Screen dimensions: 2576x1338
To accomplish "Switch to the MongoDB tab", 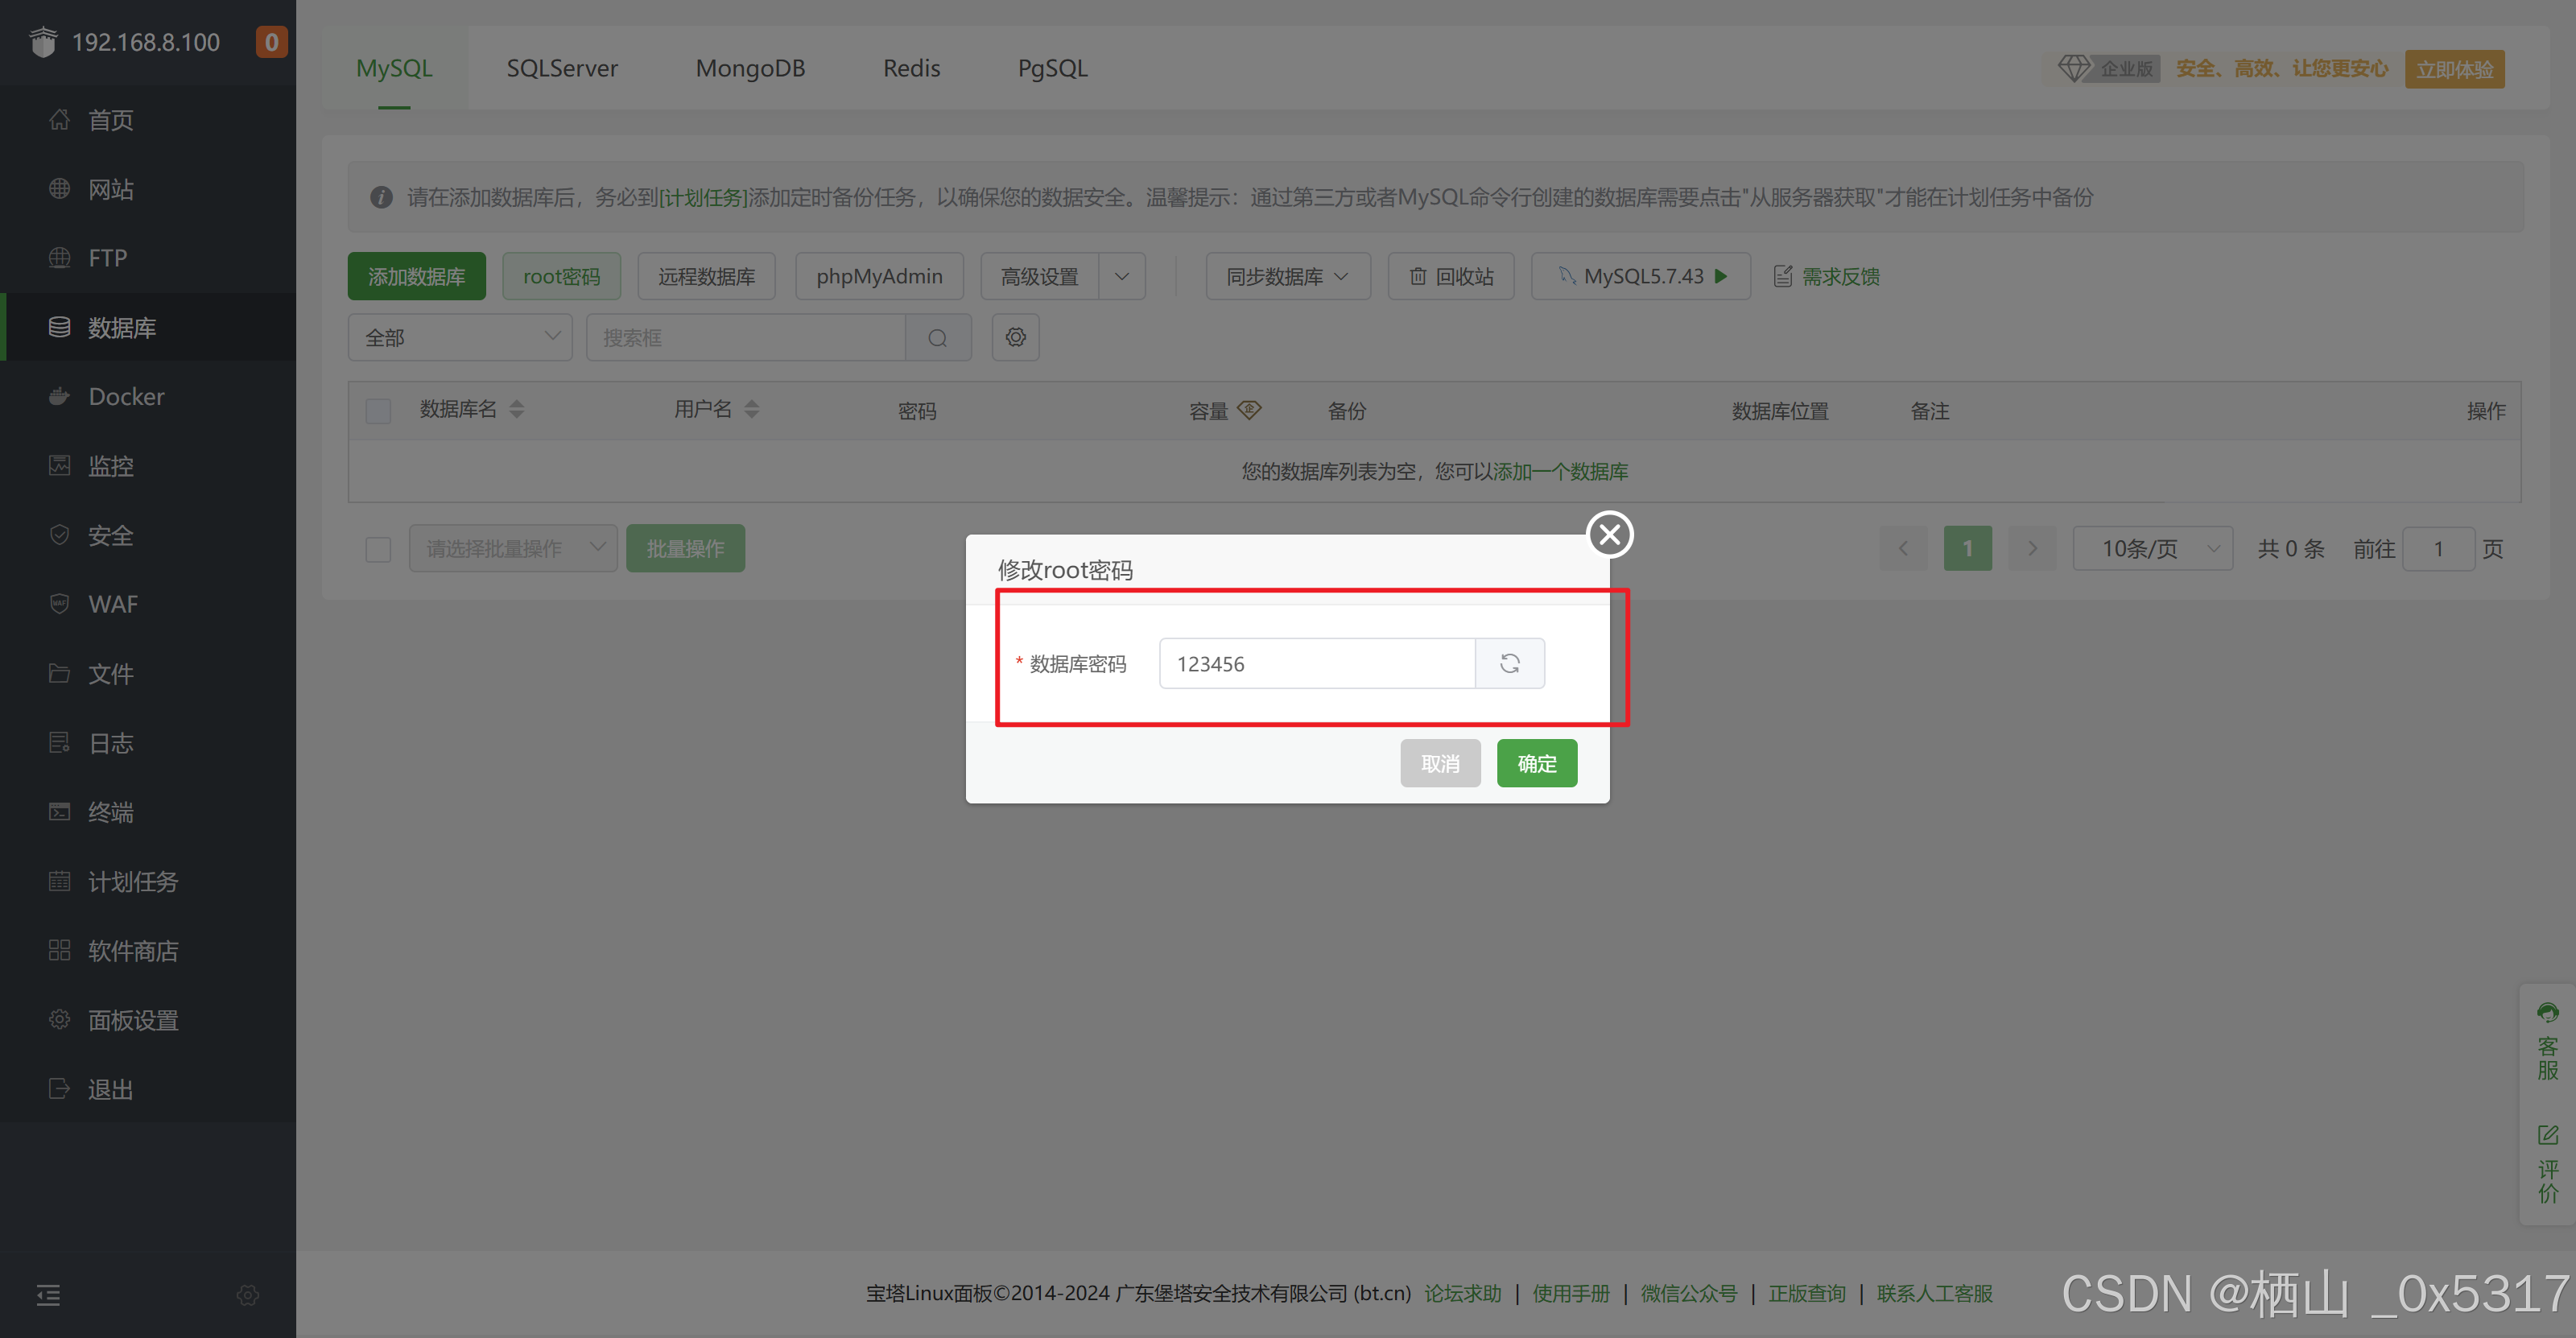I will [x=750, y=68].
